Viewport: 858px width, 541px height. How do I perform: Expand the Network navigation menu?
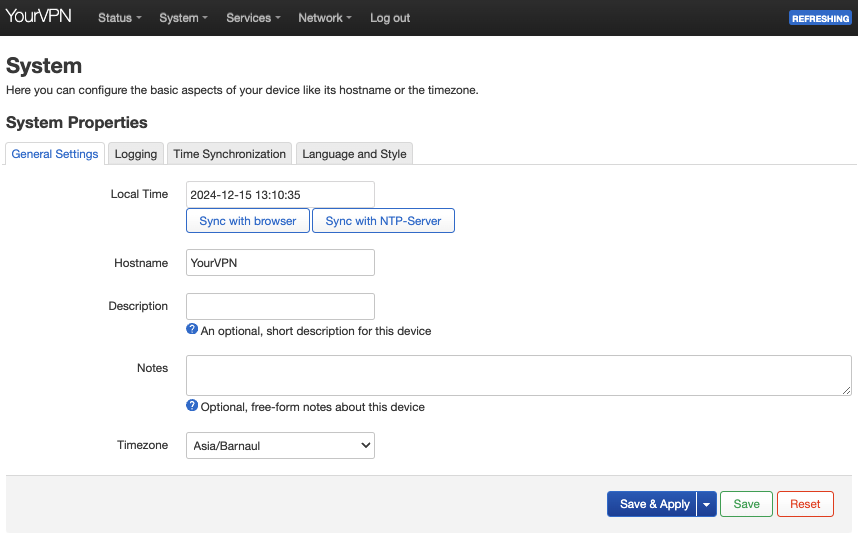(x=324, y=18)
